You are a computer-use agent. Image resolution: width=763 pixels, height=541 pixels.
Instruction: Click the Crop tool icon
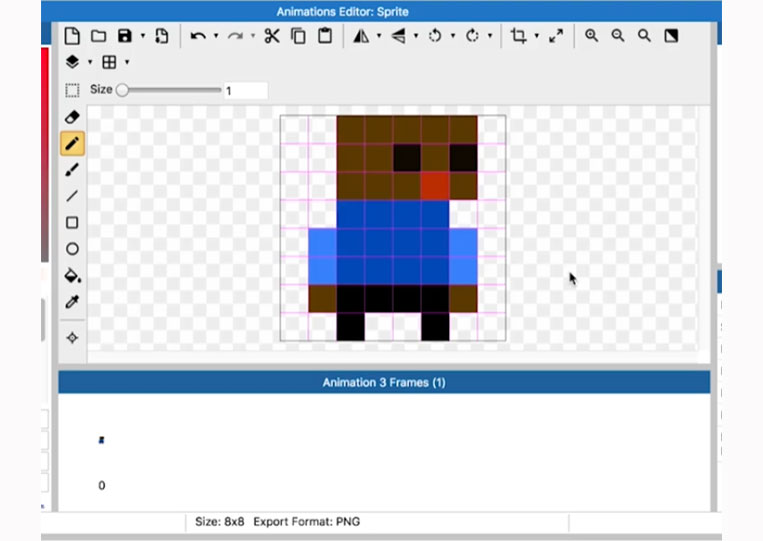pyautogui.click(x=518, y=36)
